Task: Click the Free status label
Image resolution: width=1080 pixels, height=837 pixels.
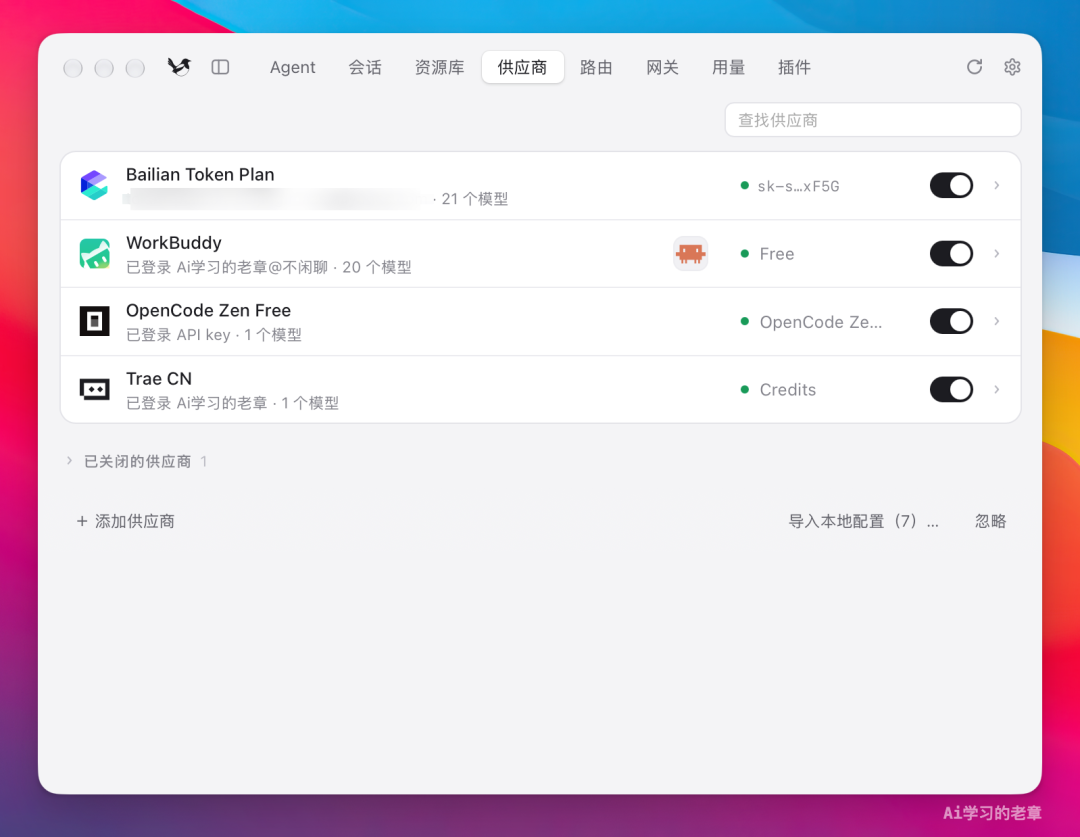Action: (x=776, y=254)
